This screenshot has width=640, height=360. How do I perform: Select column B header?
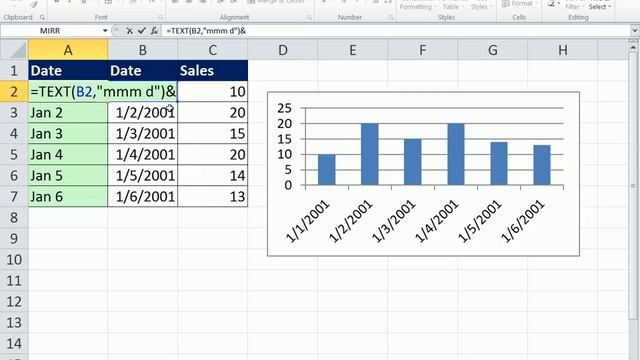pos(142,50)
